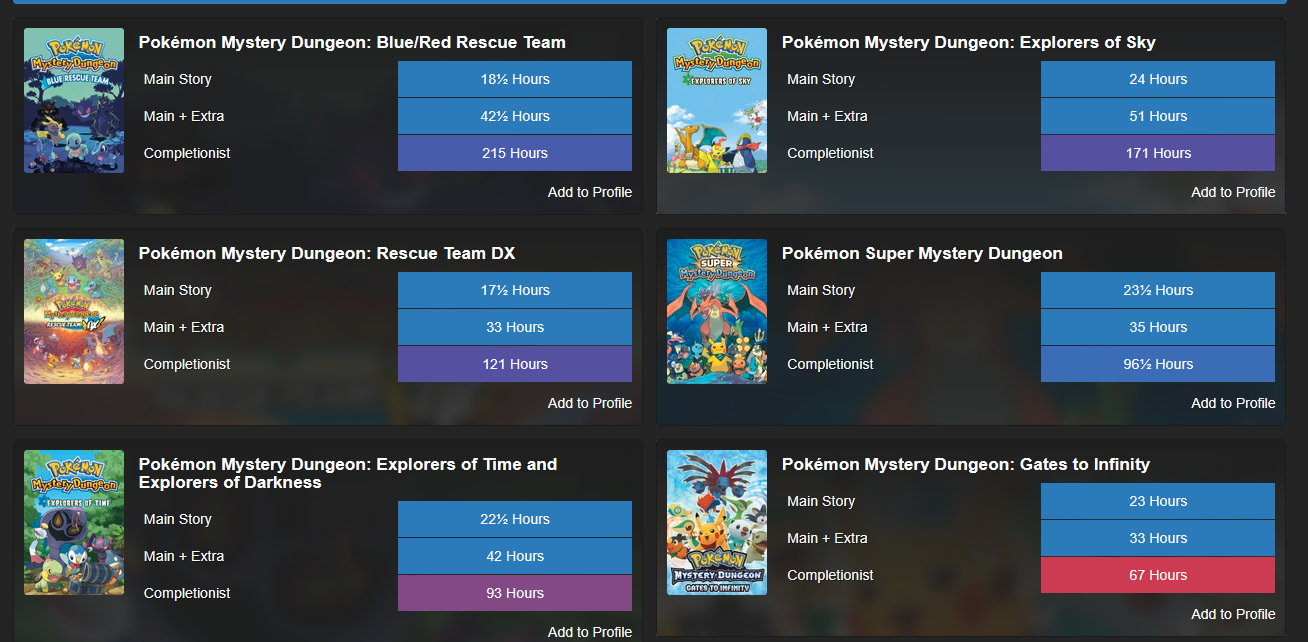Add Explorers of Time to Profile
This screenshot has height=642, width=1308.
click(x=590, y=632)
